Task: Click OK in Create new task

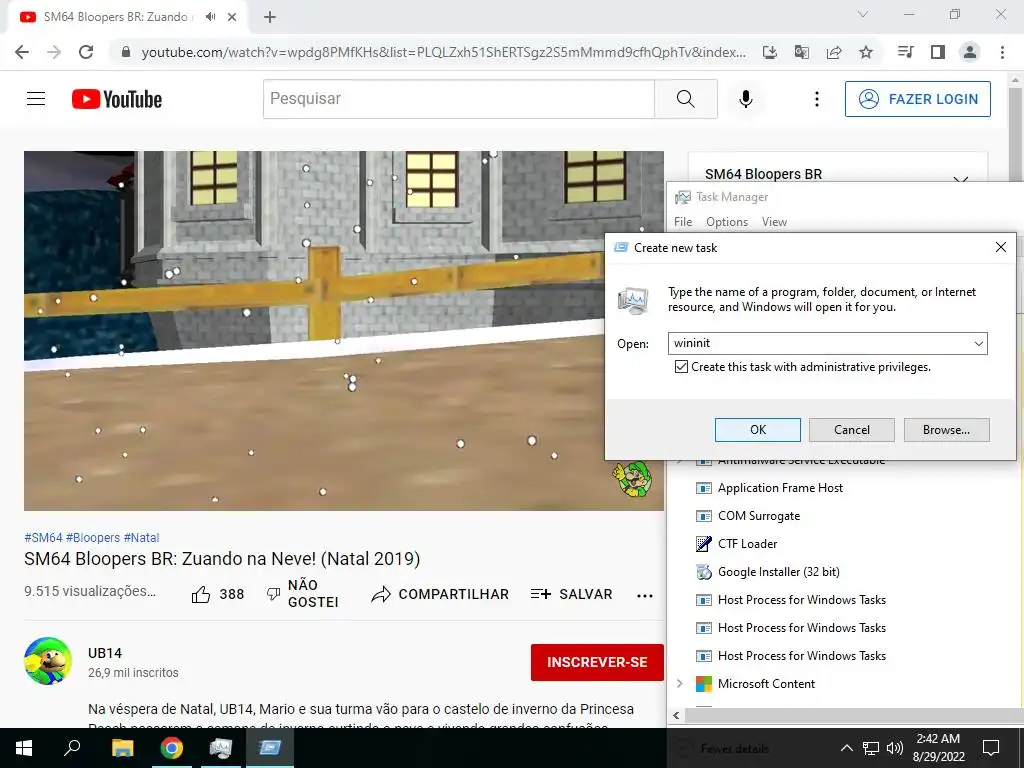Action: coord(758,430)
